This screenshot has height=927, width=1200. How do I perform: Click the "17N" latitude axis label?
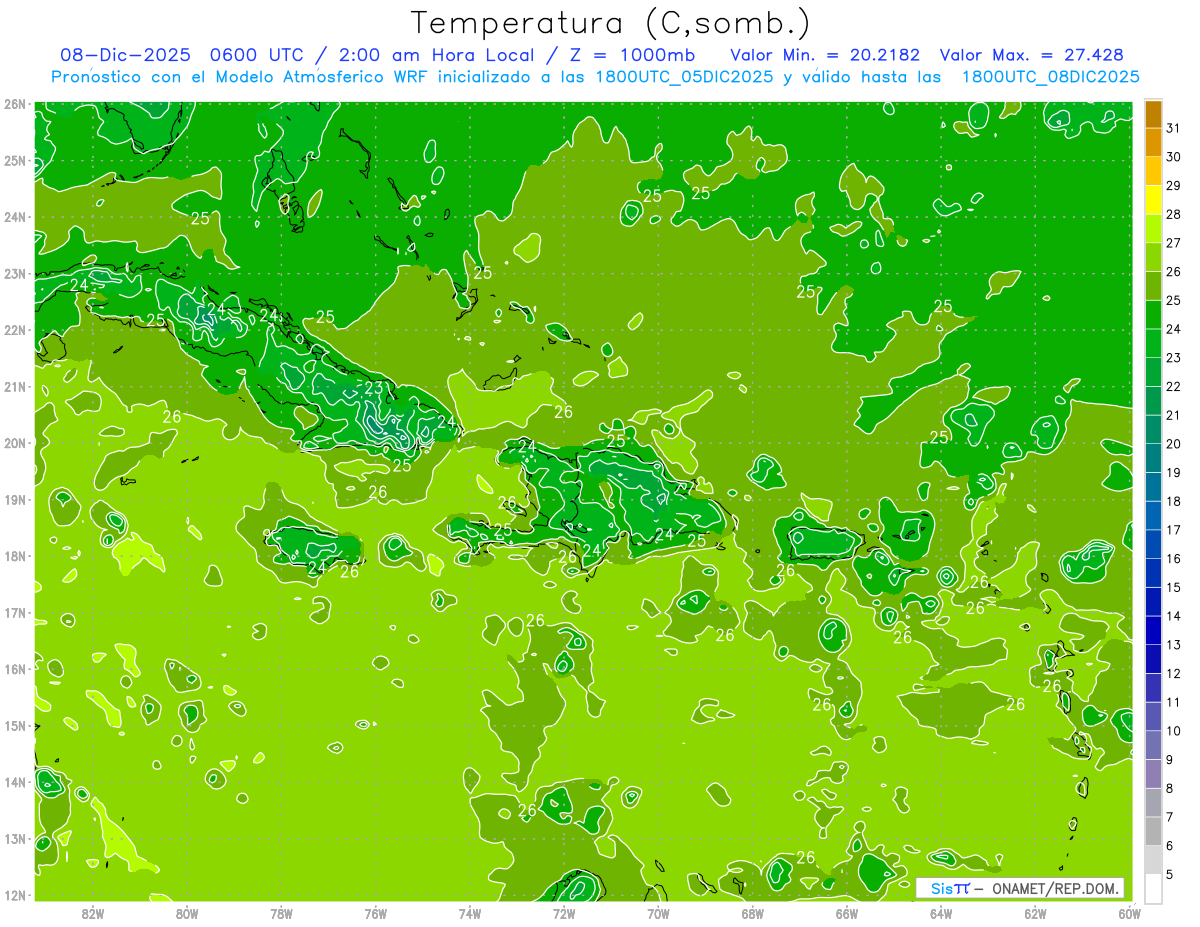pos(14,613)
